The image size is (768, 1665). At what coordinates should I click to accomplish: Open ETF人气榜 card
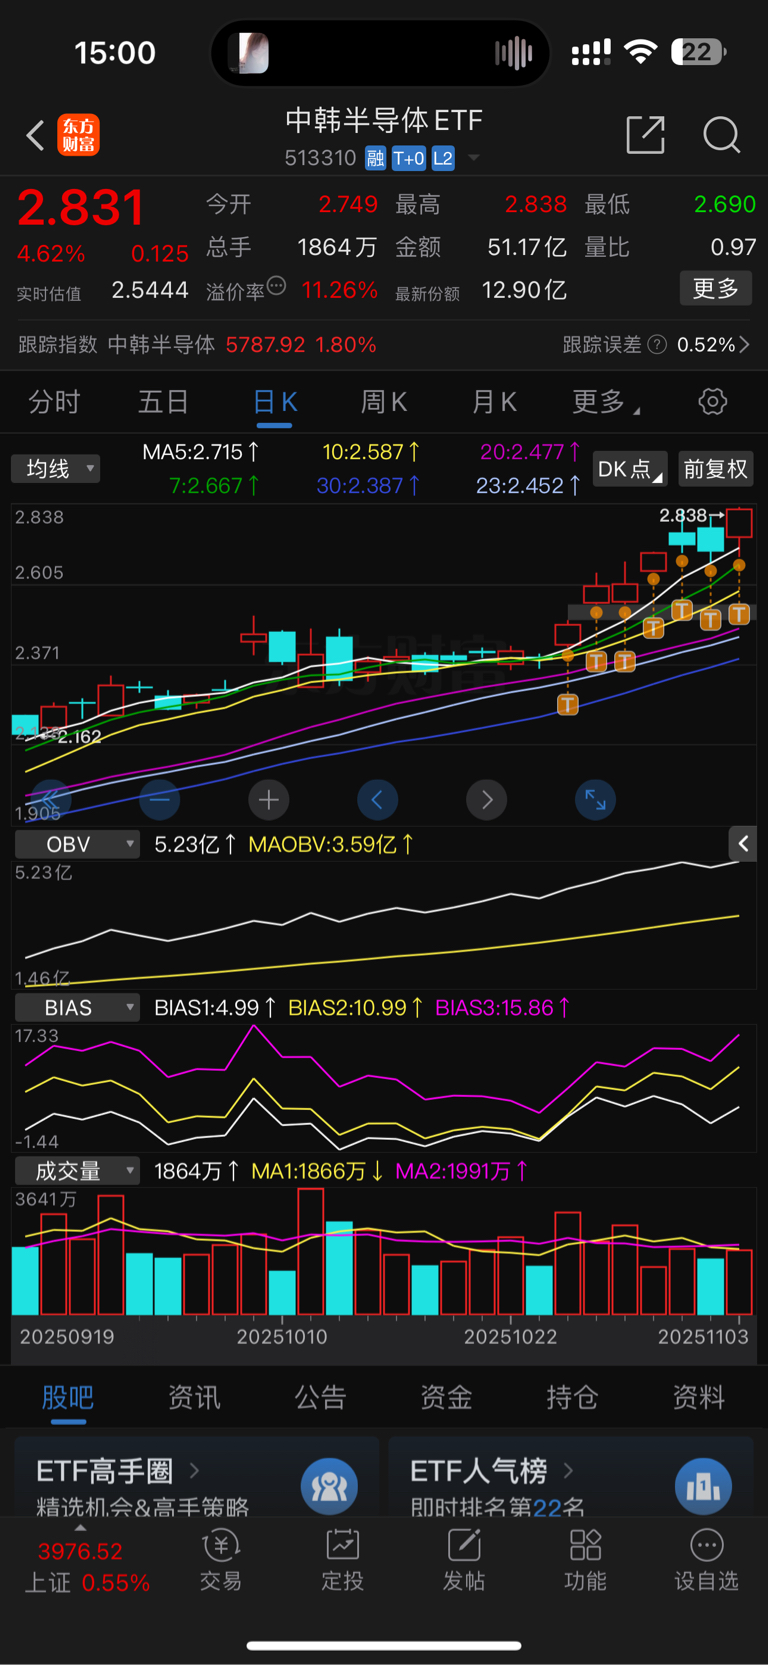570,1477
